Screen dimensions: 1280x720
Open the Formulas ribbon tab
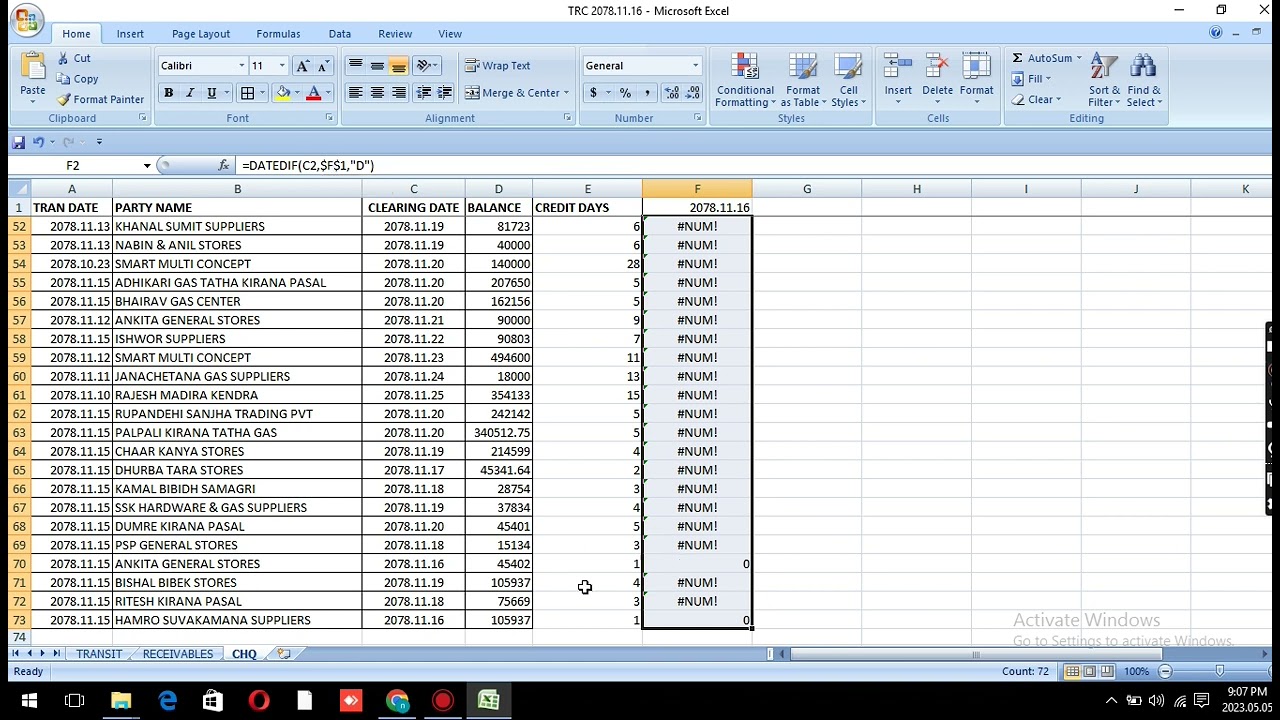coord(278,34)
